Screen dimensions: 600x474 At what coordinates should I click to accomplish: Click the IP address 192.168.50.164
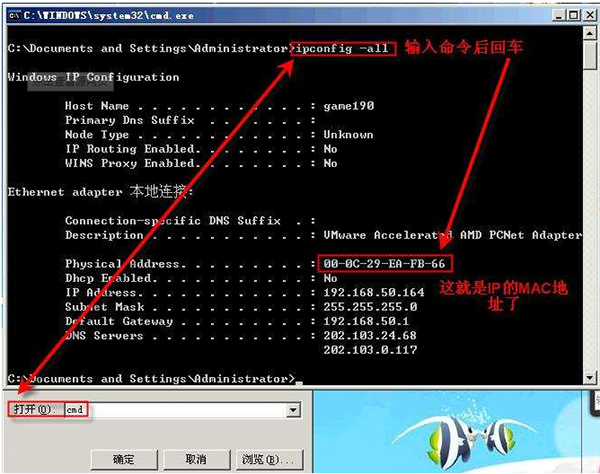pyautogui.click(x=373, y=292)
